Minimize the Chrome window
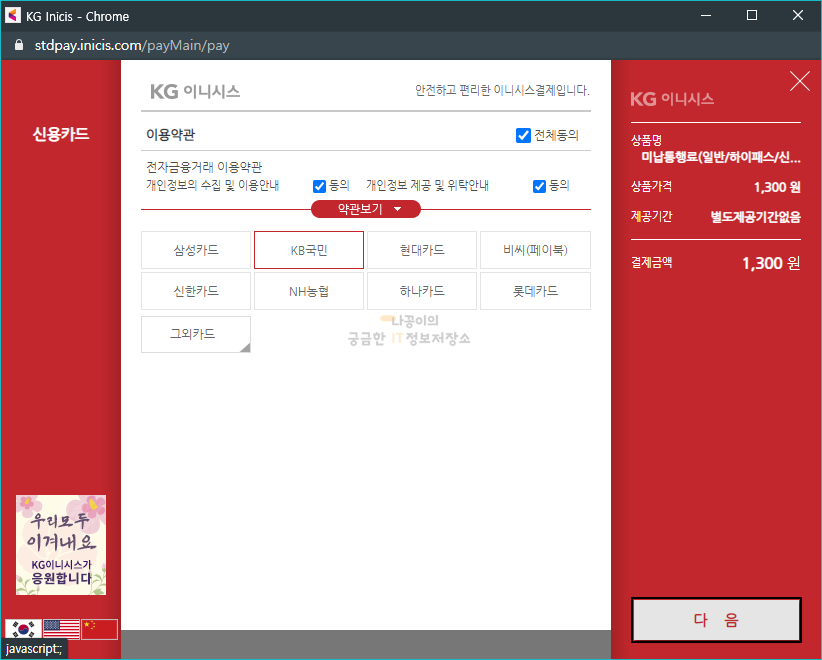Image resolution: width=822 pixels, height=660 pixels. [x=706, y=16]
